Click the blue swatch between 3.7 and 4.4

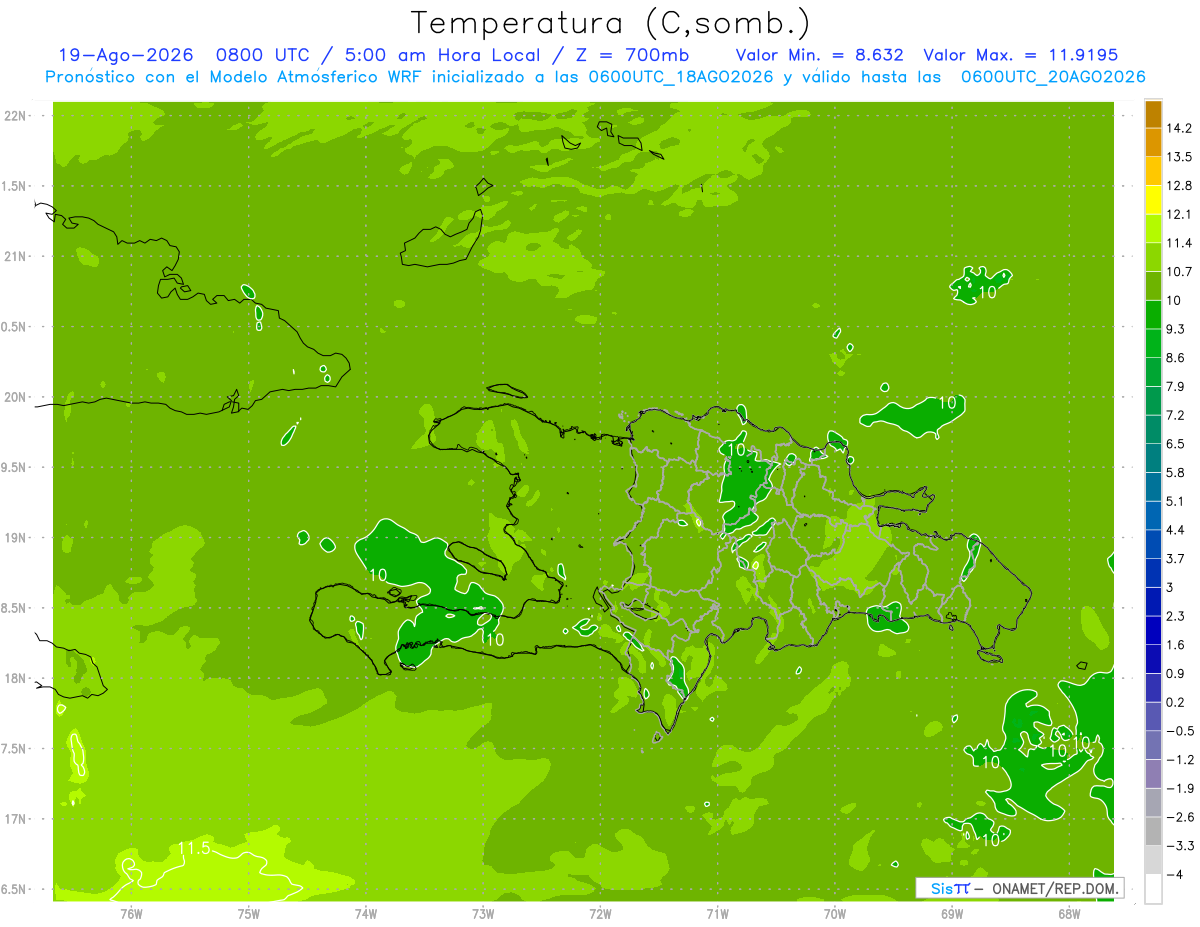point(1153,543)
